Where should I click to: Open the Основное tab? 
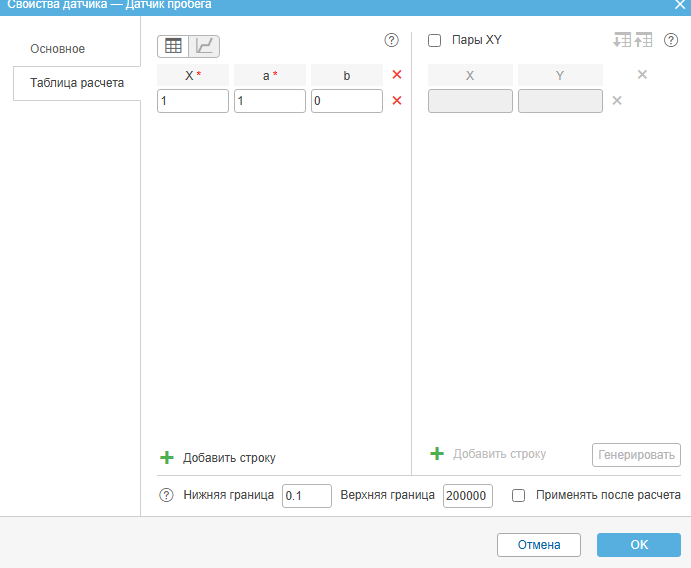pyautogui.click(x=57, y=49)
